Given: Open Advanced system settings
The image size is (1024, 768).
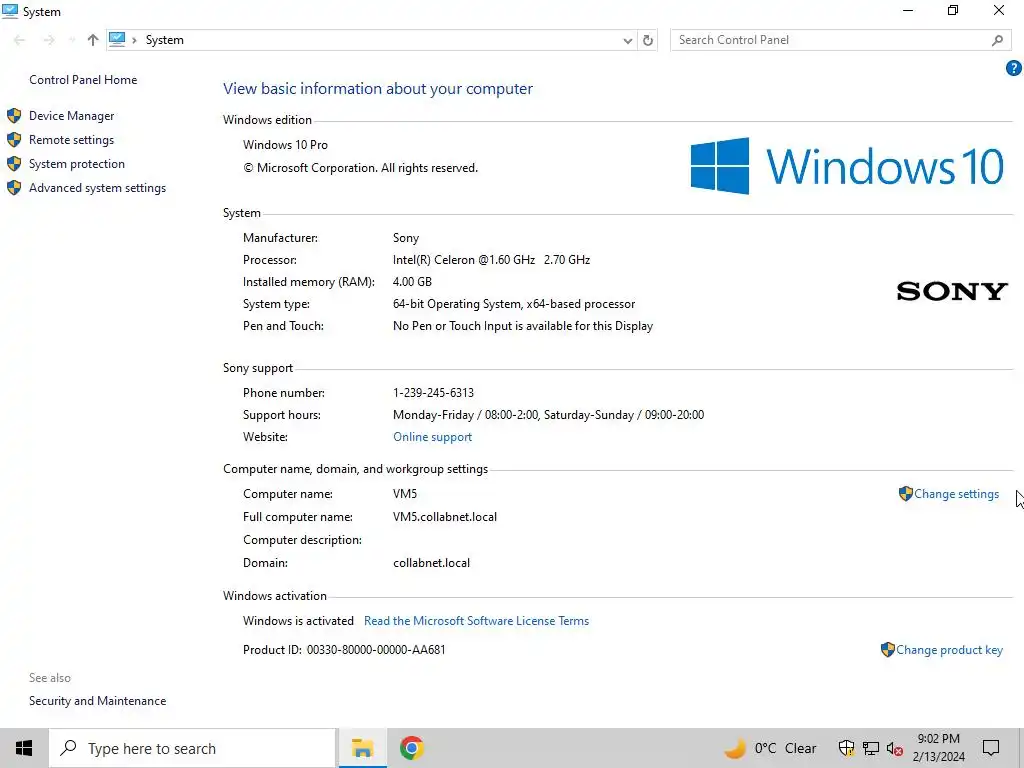Looking at the screenshot, I should 97,188.
